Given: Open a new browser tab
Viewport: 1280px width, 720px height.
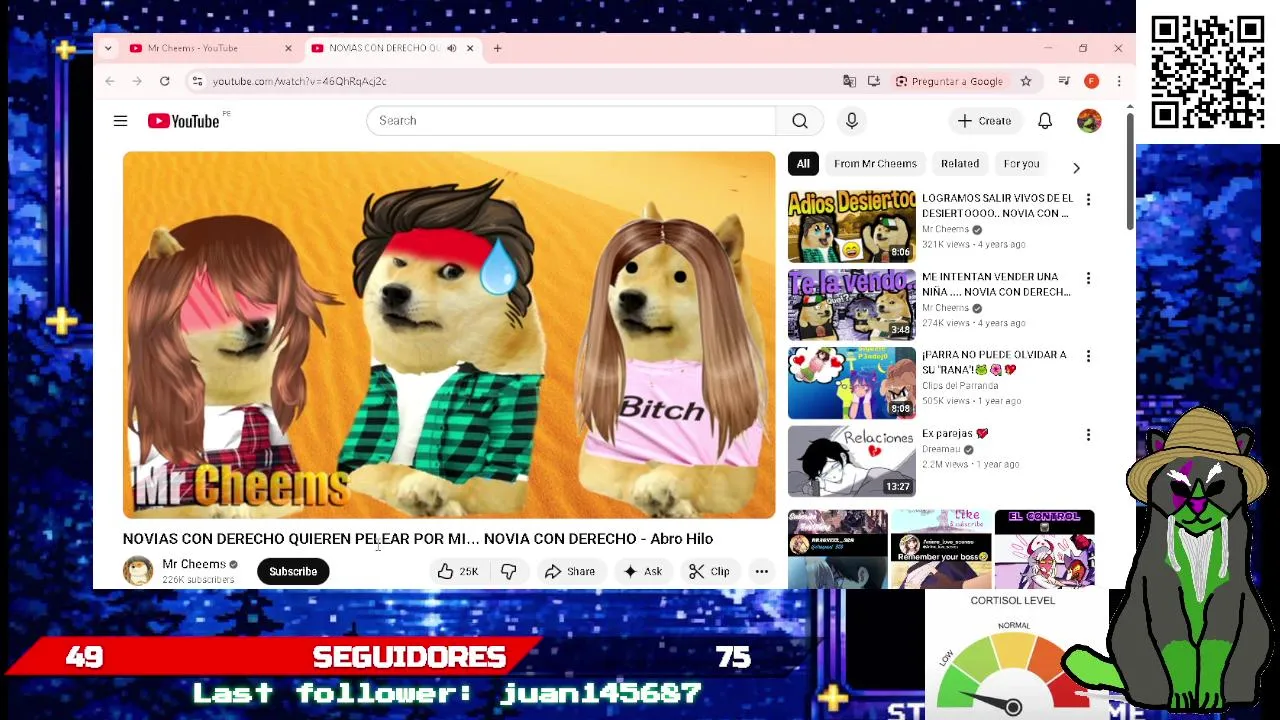Looking at the screenshot, I should [x=497, y=48].
